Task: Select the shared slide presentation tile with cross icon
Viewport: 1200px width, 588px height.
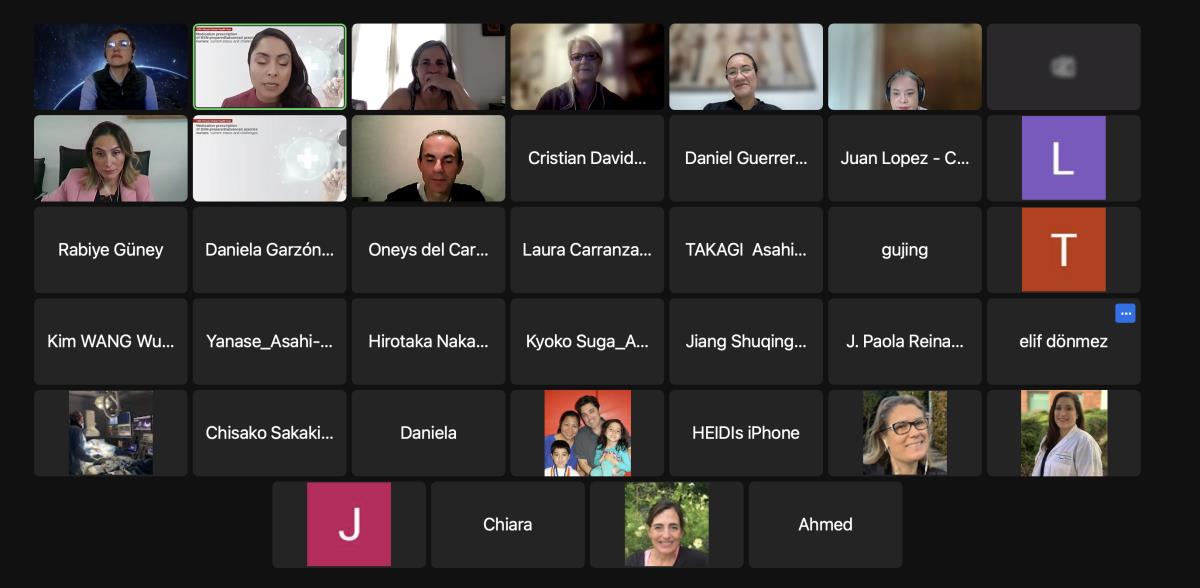Action: 270,158
